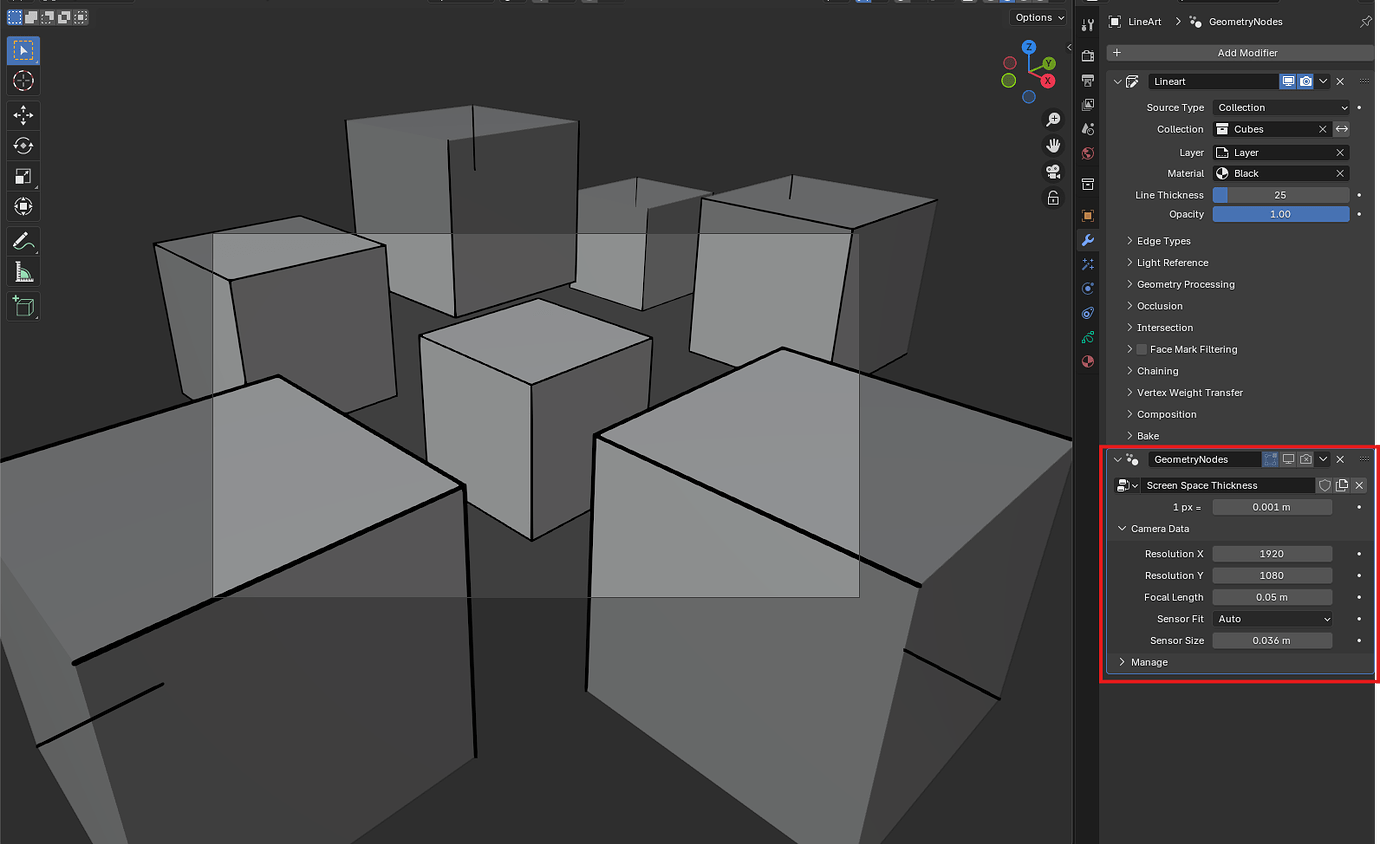Click the Focal Length value field
Screen dimensions: 1380x844
(1272, 597)
